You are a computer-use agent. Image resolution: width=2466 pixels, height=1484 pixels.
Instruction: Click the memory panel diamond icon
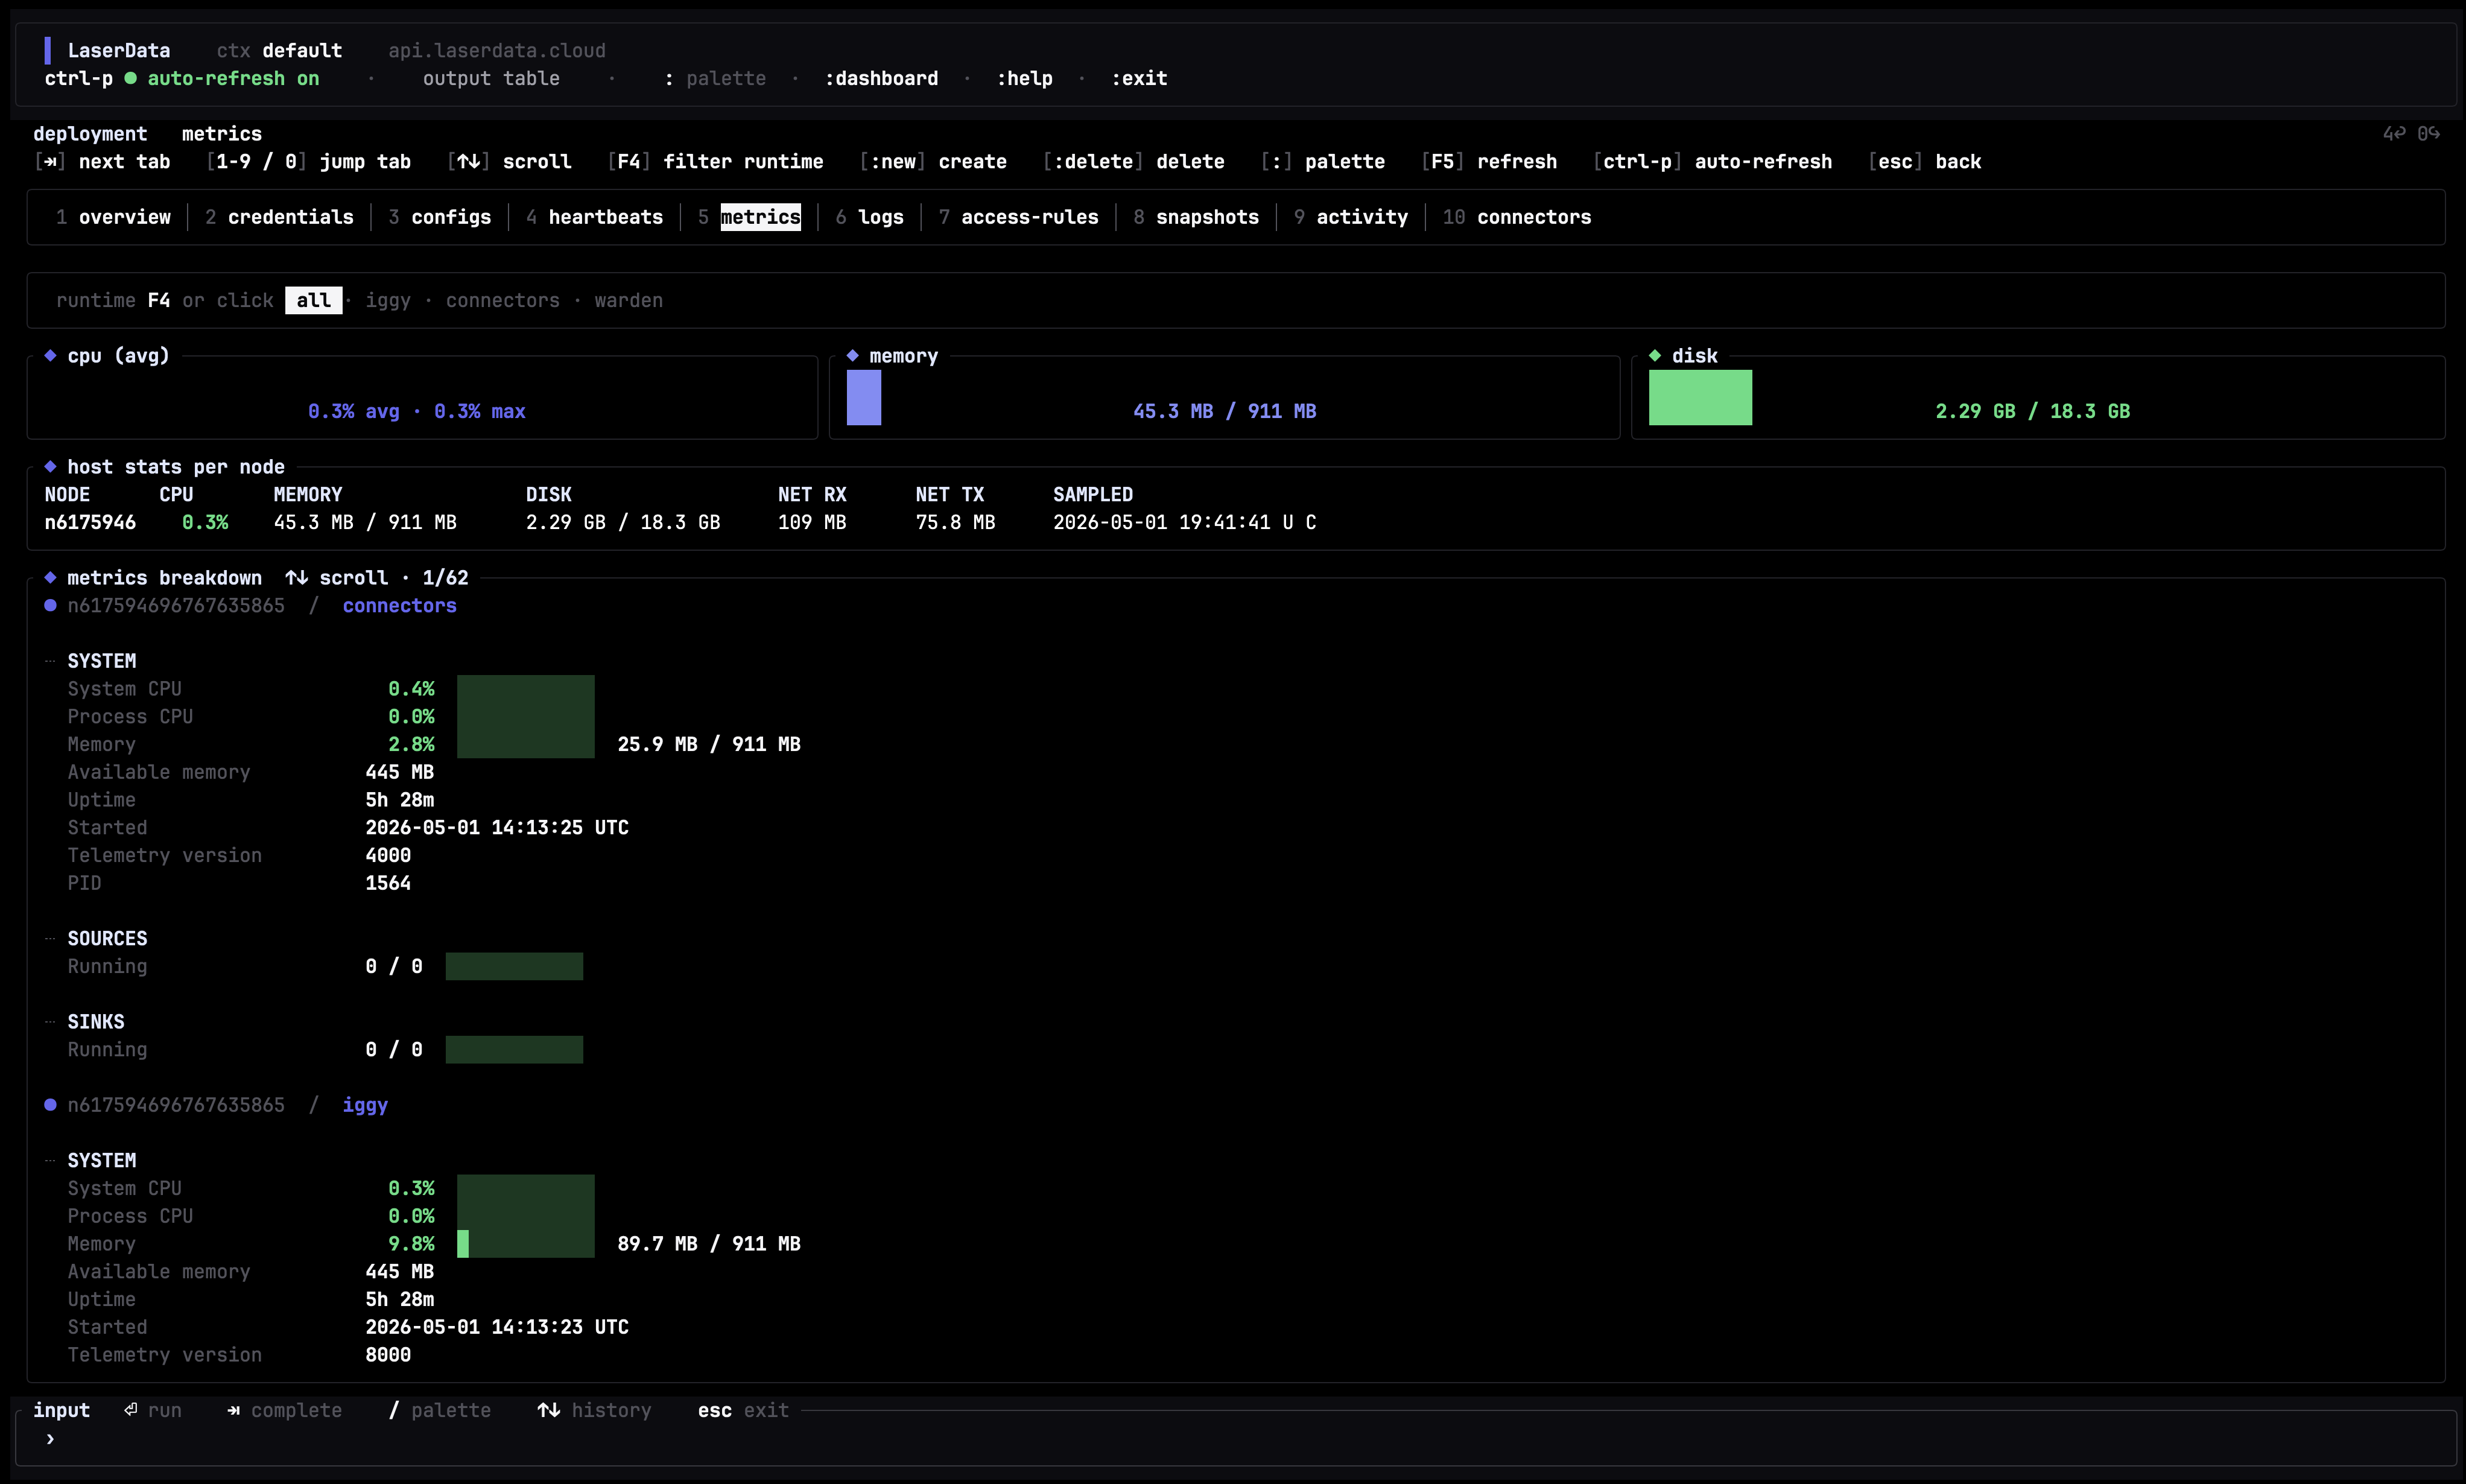pos(852,355)
